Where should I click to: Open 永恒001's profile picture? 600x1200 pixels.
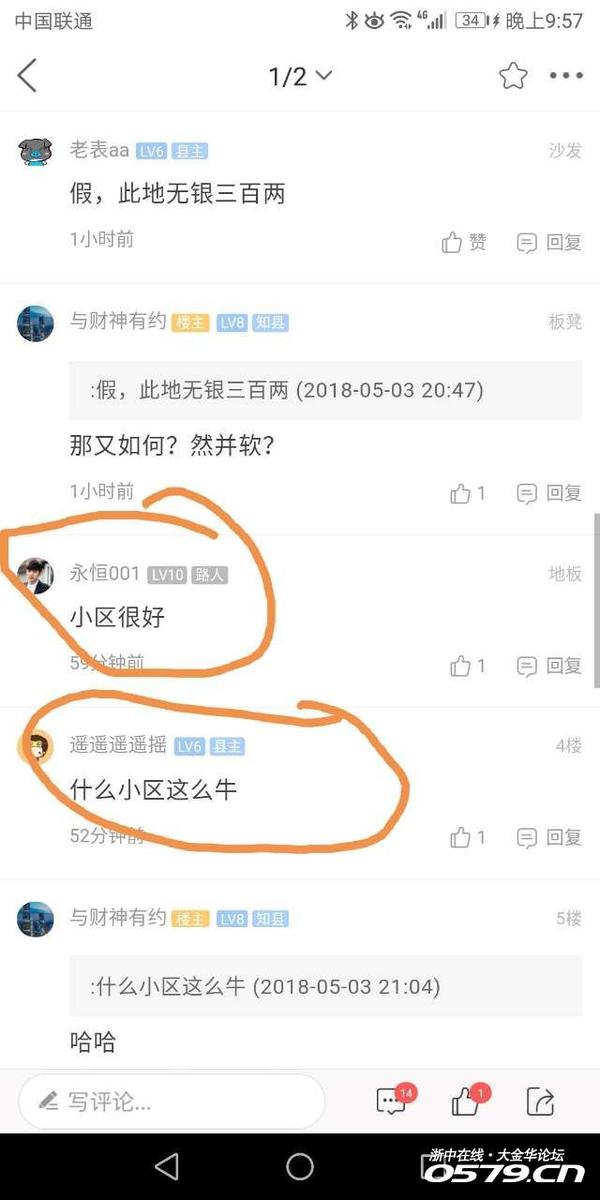click(36, 575)
